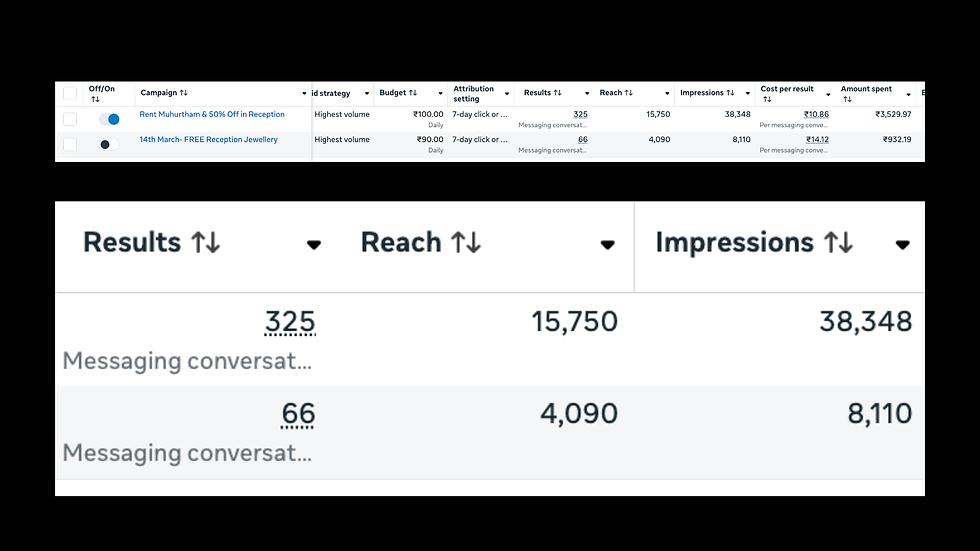The image size is (980, 551).
Task: Click sort arrows under the Off/On column header
Action: [x=94, y=99]
